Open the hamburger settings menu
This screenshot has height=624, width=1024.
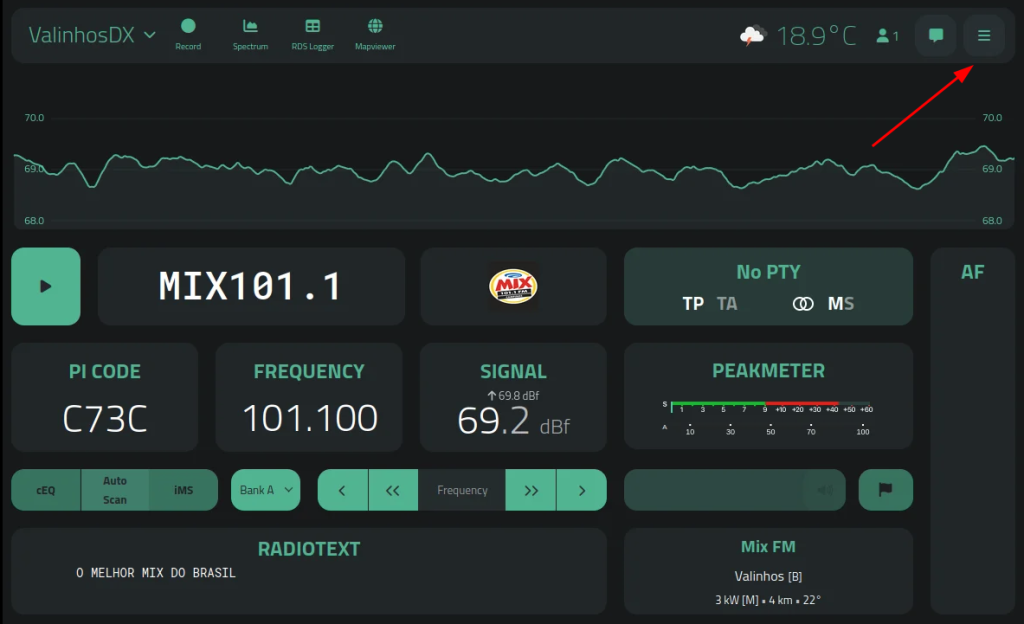[x=984, y=36]
